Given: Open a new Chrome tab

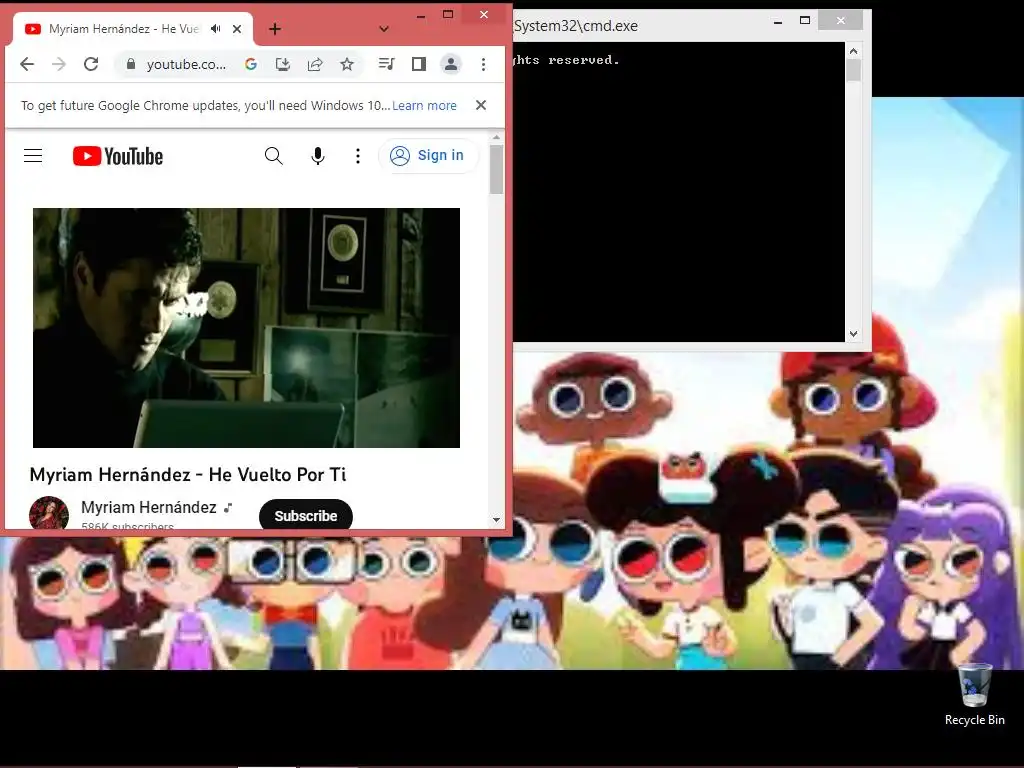Looking at the screenshot, I should [x=275, y=29].
